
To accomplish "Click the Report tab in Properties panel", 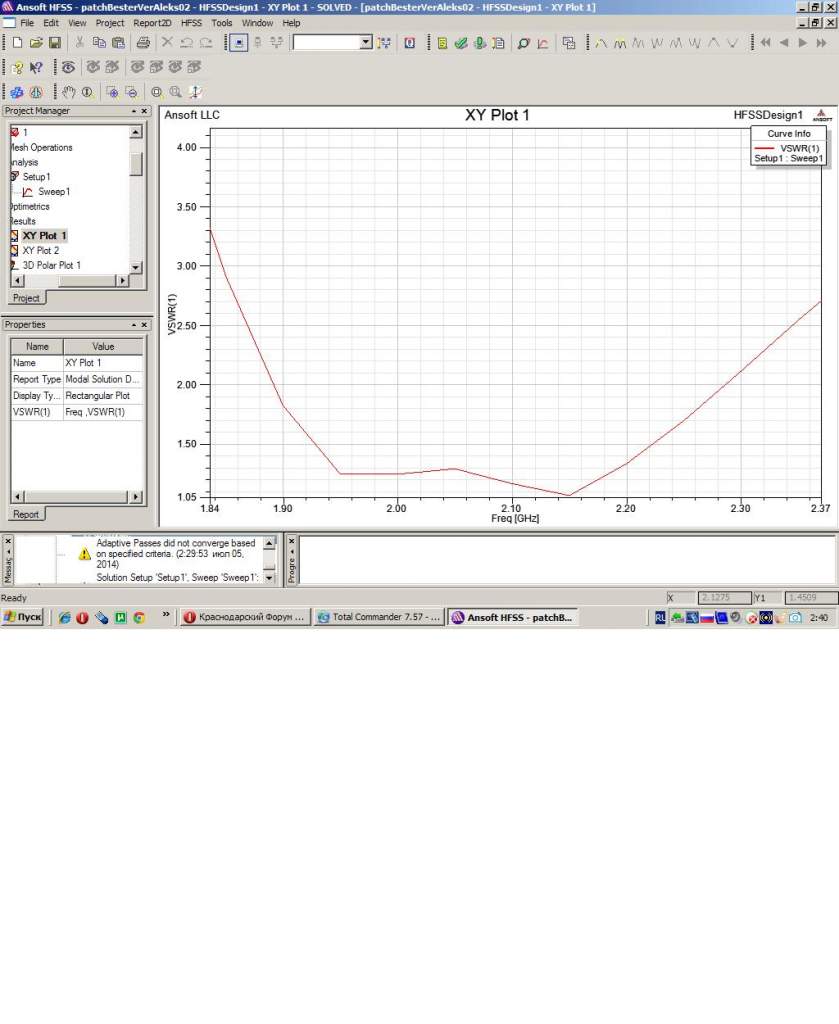I will pos(26,514).
